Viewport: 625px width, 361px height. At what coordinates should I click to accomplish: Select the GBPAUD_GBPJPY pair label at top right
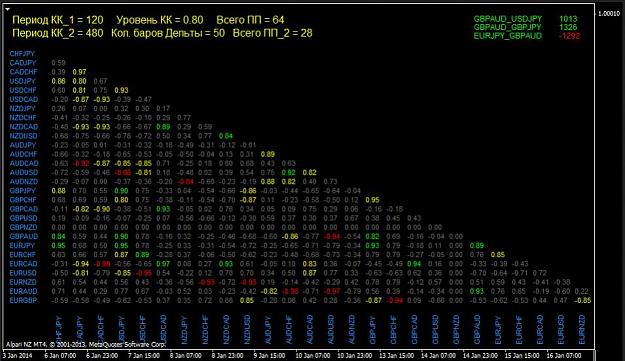pos(508,27)
